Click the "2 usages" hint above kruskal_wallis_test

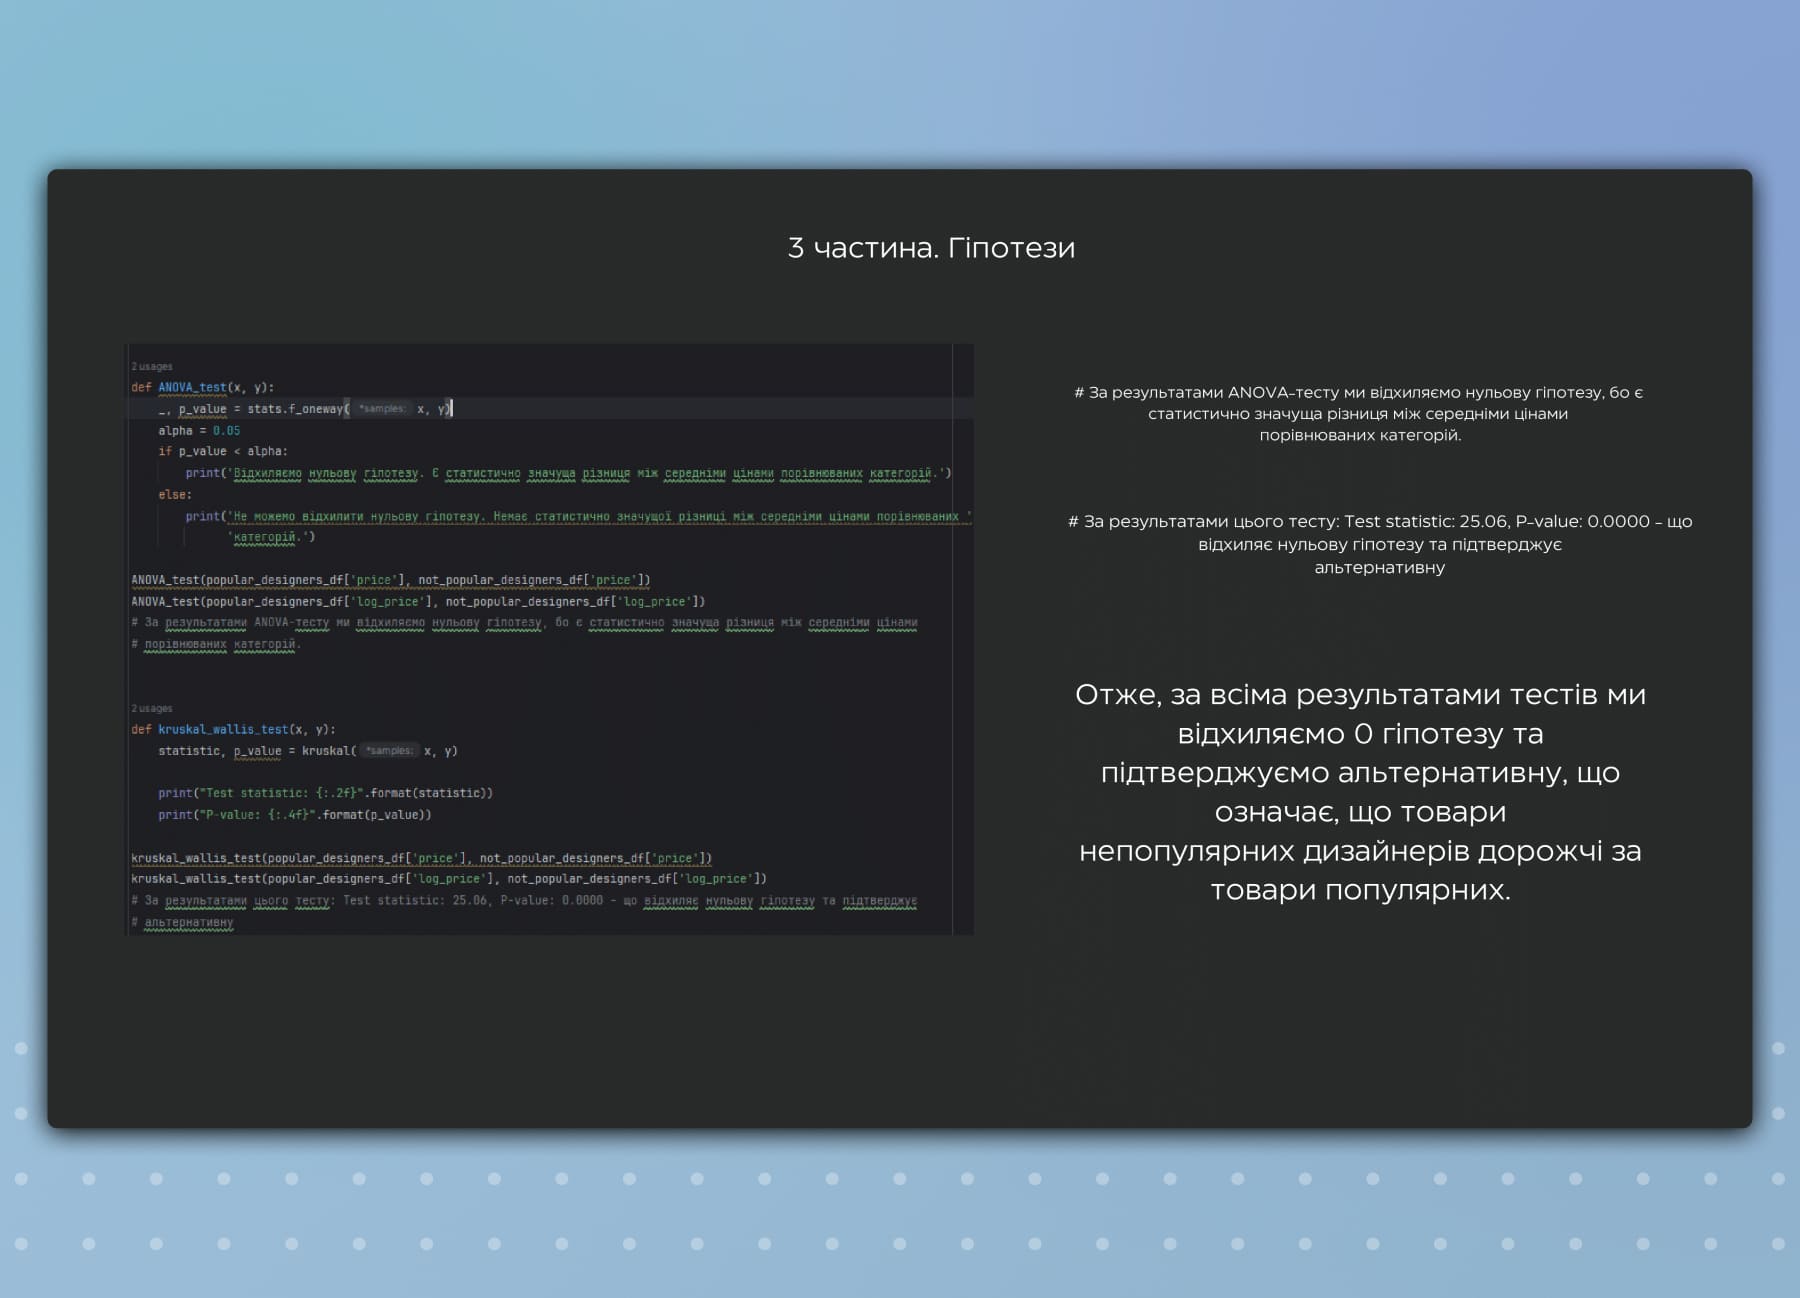(x=152, y=708)
